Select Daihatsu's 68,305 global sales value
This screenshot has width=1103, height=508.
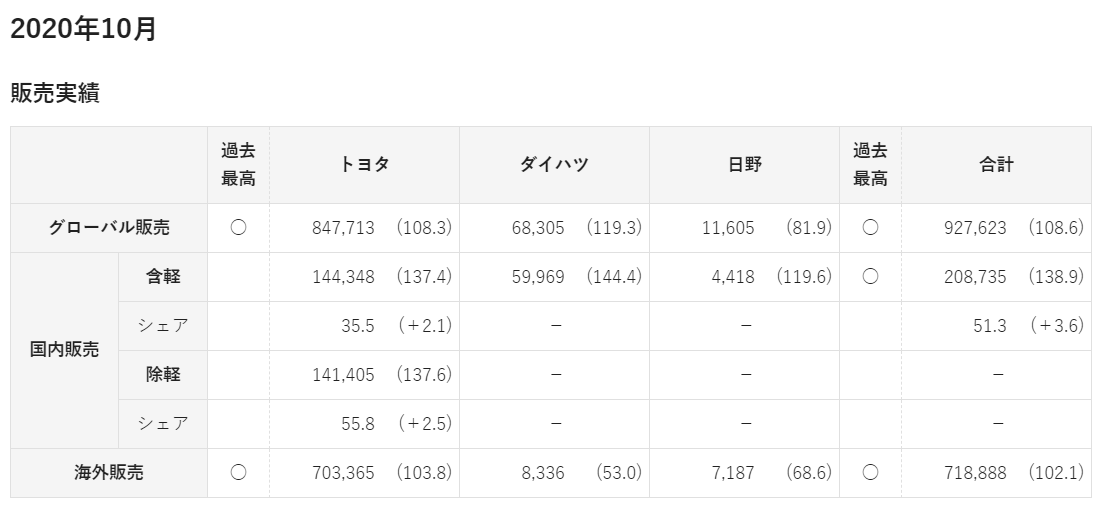coord(540,228)
